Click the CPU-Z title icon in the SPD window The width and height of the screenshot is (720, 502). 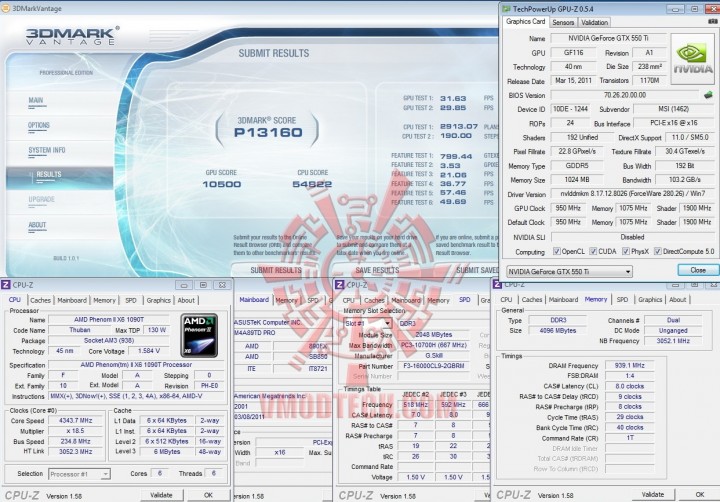point(340,285)
